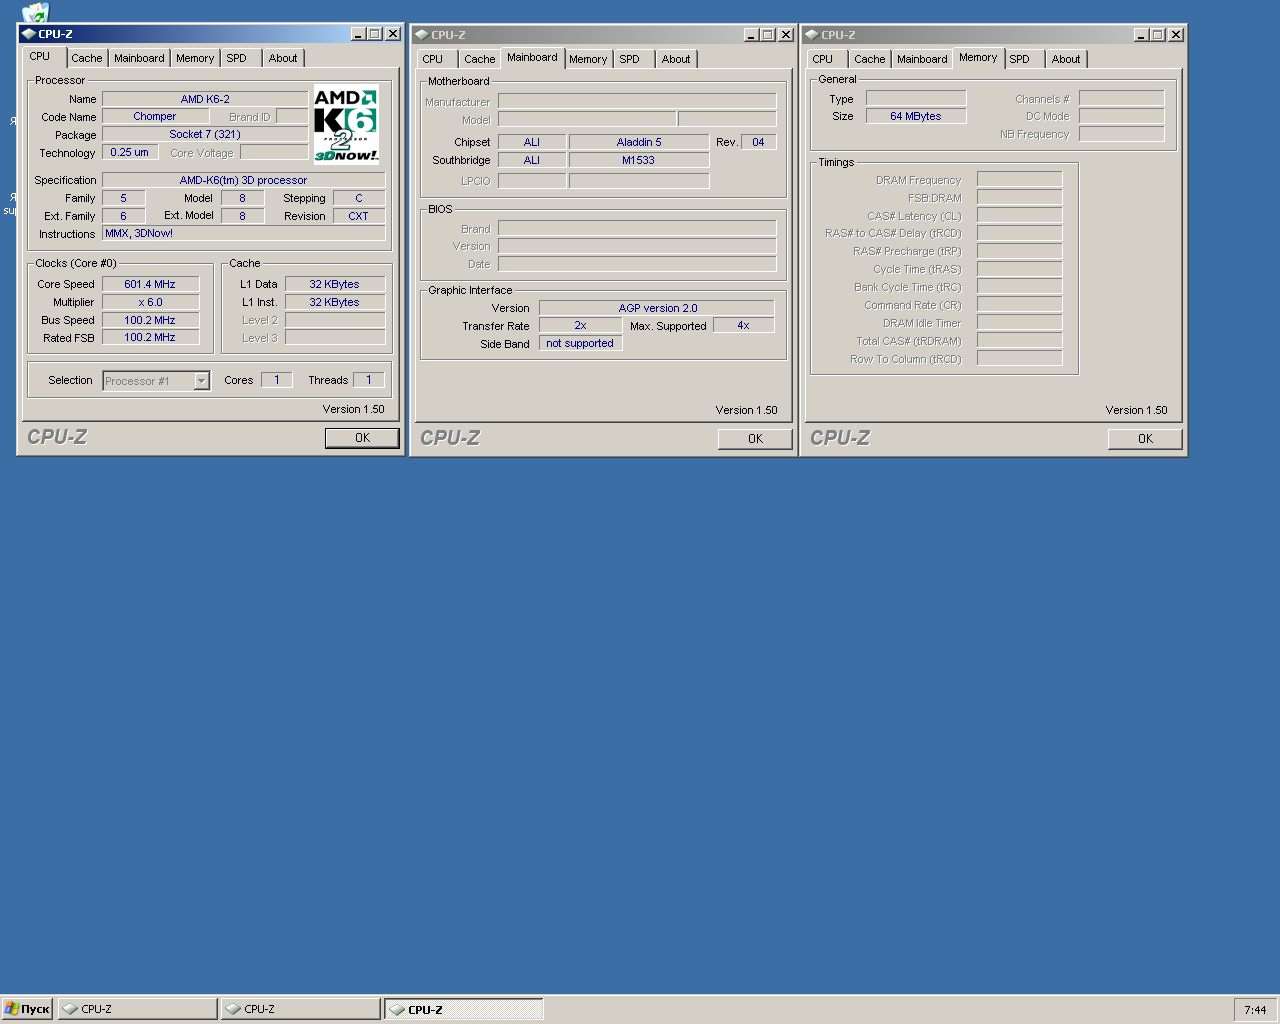Click the L1 Inst. 32 KBytes value
The width and height of the screenshot is (1280, 1024).
point(334,302)
